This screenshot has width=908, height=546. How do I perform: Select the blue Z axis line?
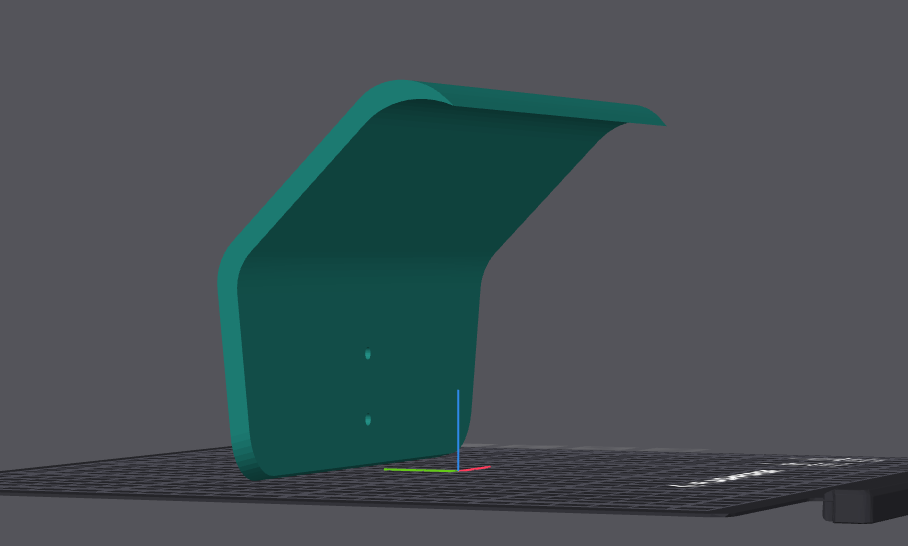click(x=458, y=430)
